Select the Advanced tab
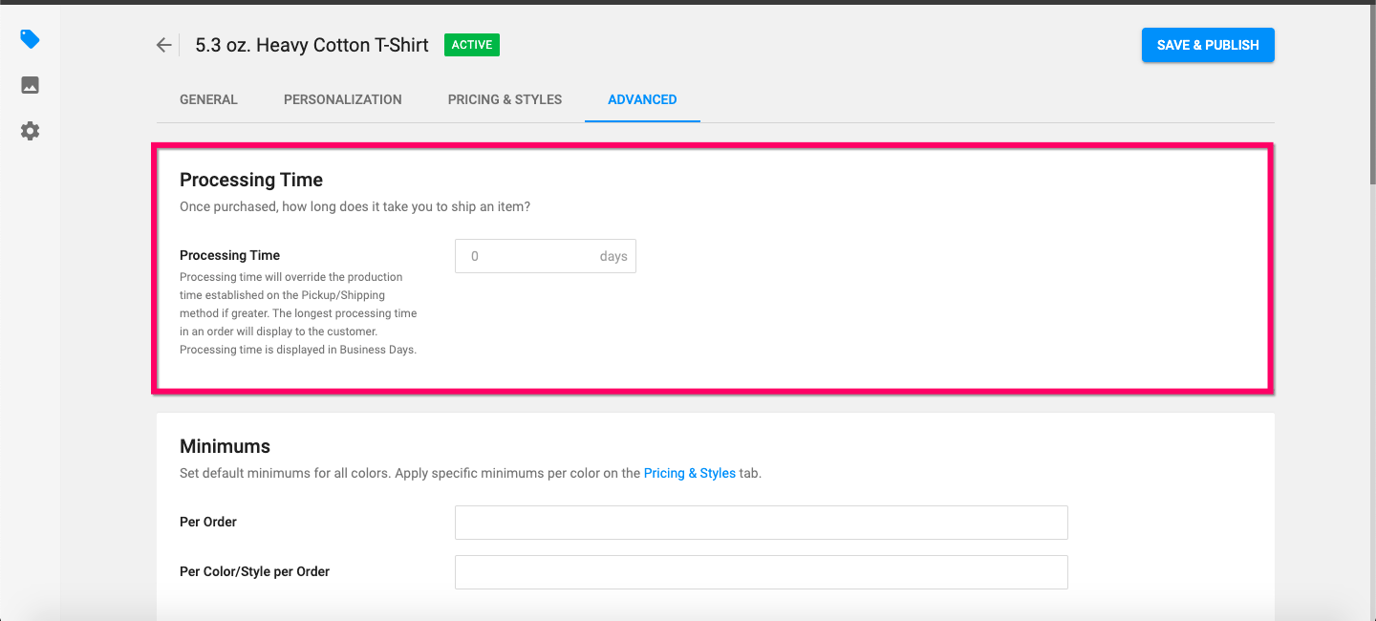The width and height of the screenshot is (1376, 621). click(642, 100)
